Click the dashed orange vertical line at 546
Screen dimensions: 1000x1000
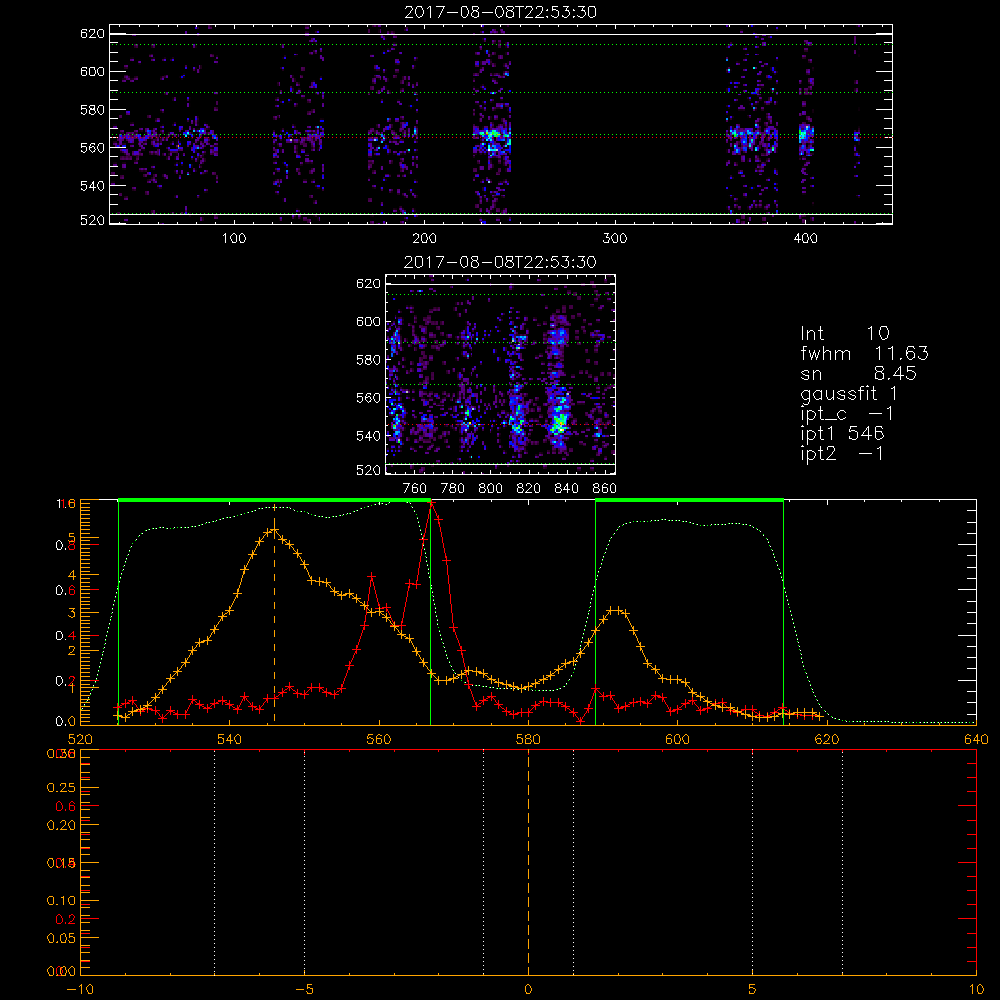[x=274, y=614]
